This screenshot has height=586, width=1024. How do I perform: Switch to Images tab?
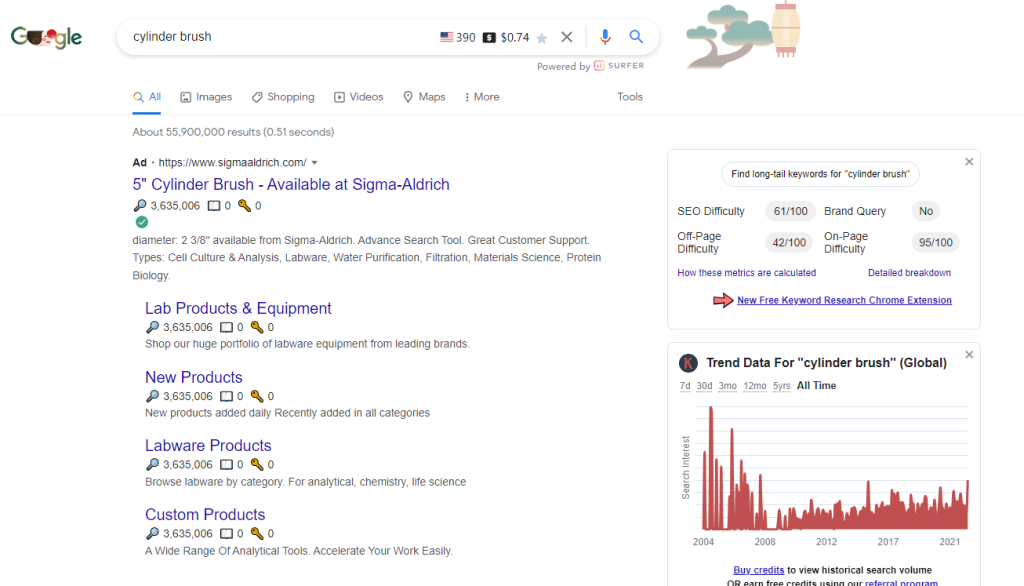click(206, 97)
